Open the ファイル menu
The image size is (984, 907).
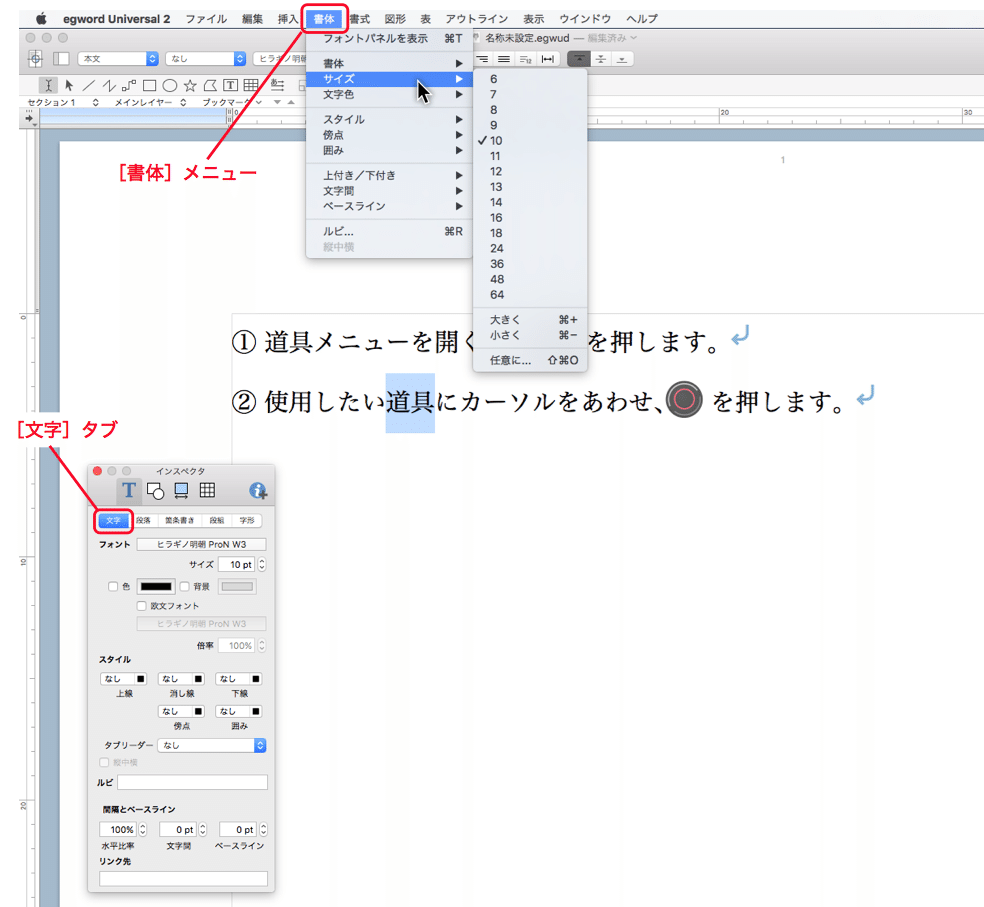tap(206, 19)
